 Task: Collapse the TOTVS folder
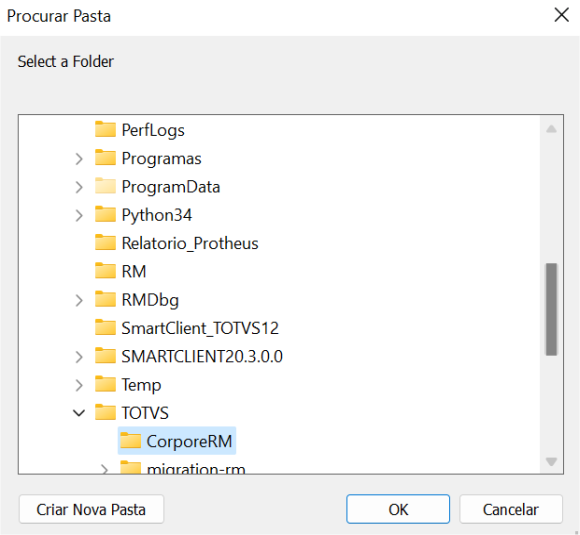click(x=79, y=413)
